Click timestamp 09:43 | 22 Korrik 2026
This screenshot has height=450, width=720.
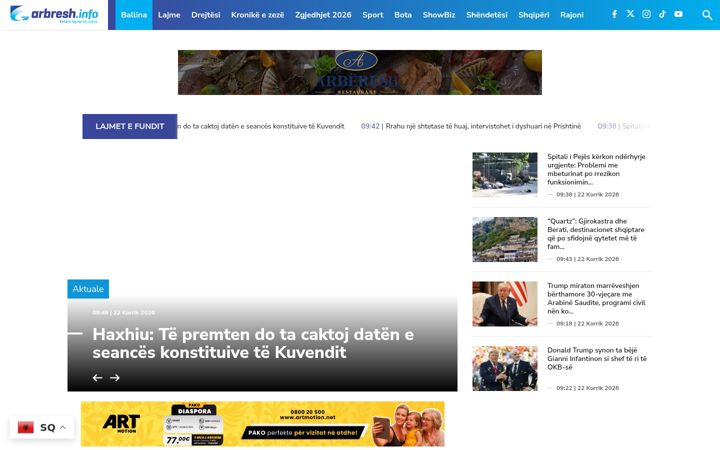[x=587, y=259]
